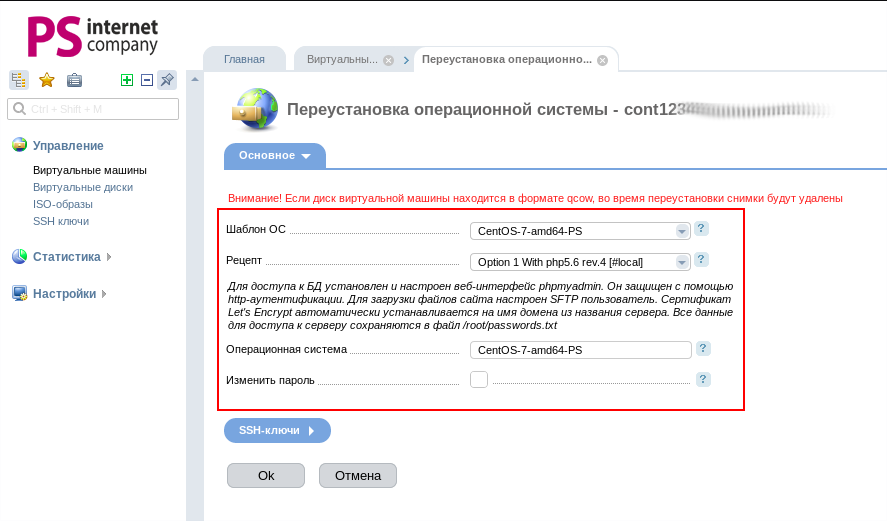
Task: Click help icon beside Изменить пароль
Action: click(x=703, y=379)
